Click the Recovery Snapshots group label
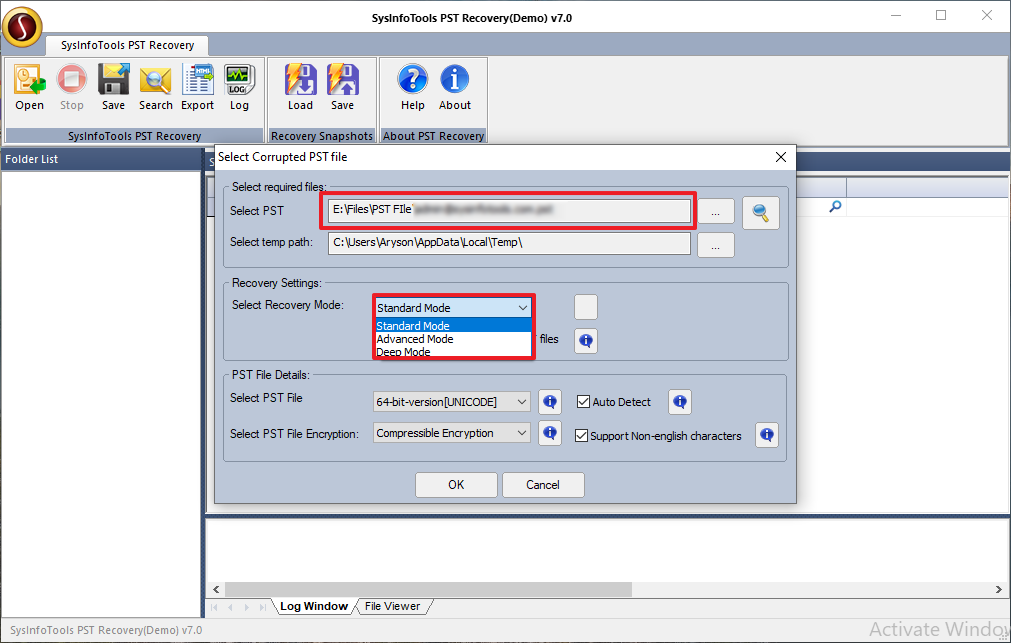1011x643 pixels. (322, 136)
